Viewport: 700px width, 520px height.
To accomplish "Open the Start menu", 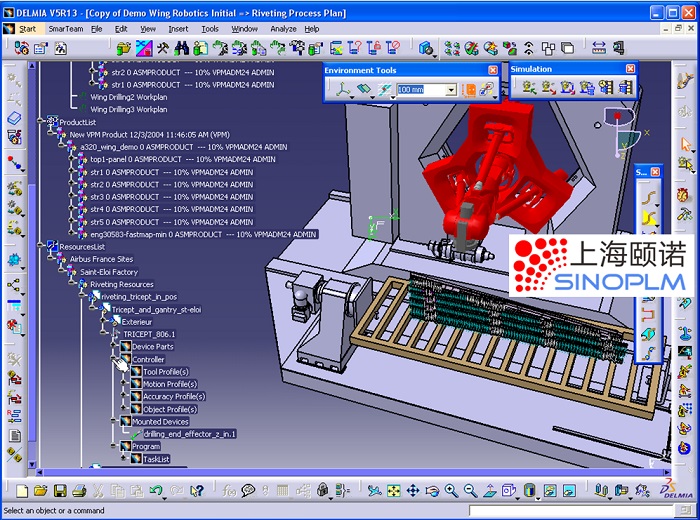I will [27, 29].
